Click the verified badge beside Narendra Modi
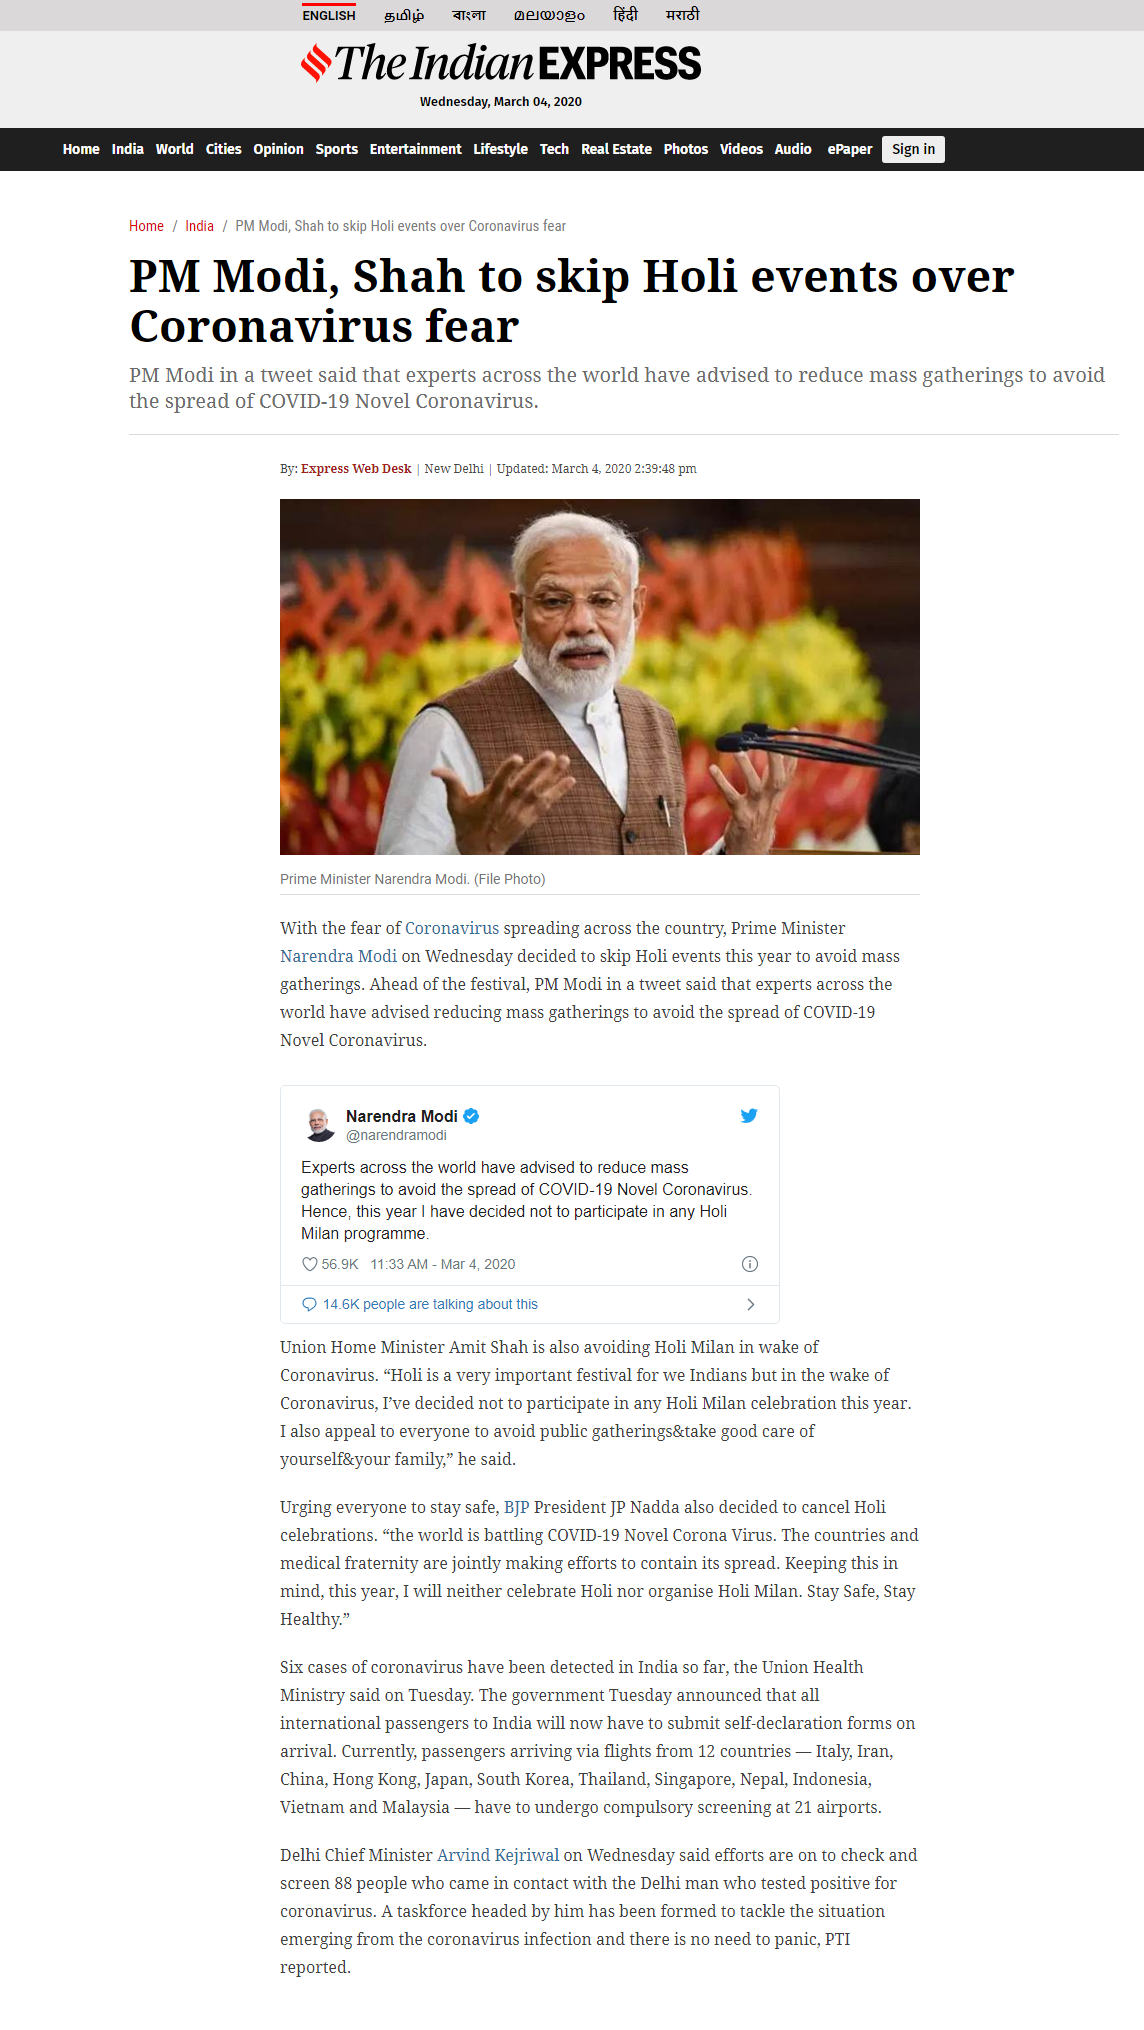1144x2030 pixels. [x=471, y=1116]
